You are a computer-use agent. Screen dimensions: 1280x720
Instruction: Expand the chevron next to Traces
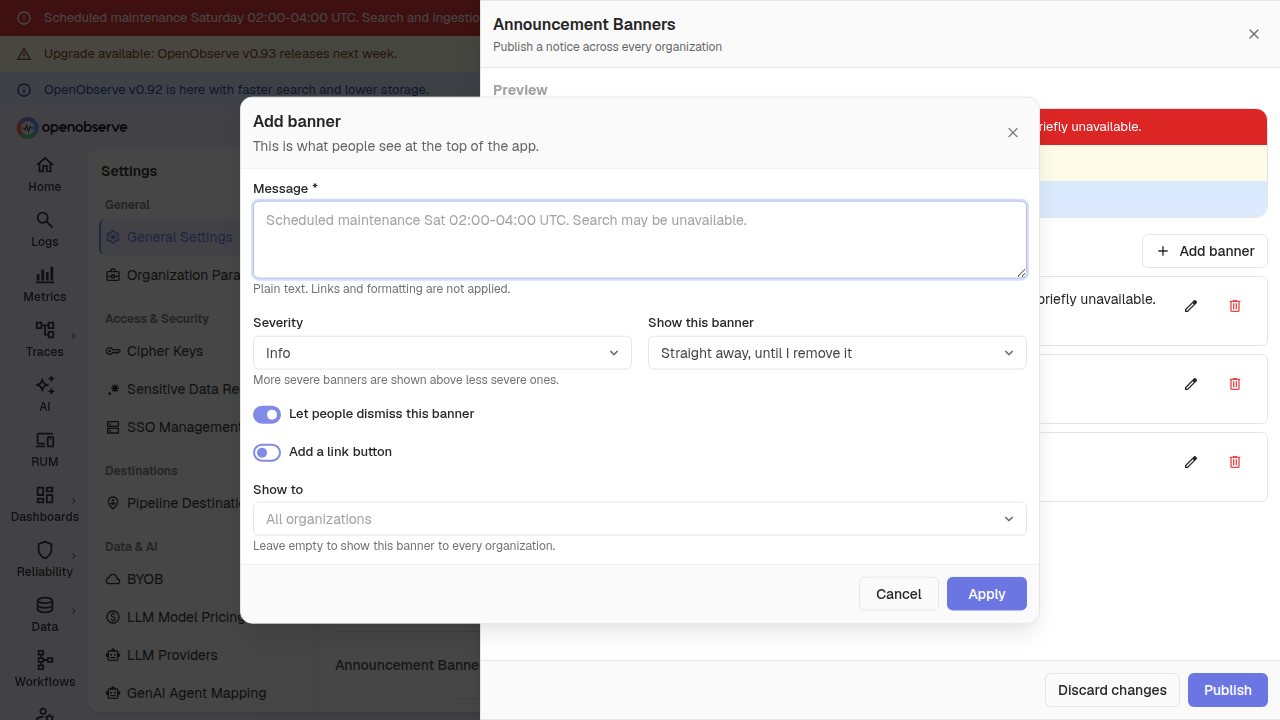(74, 335)
